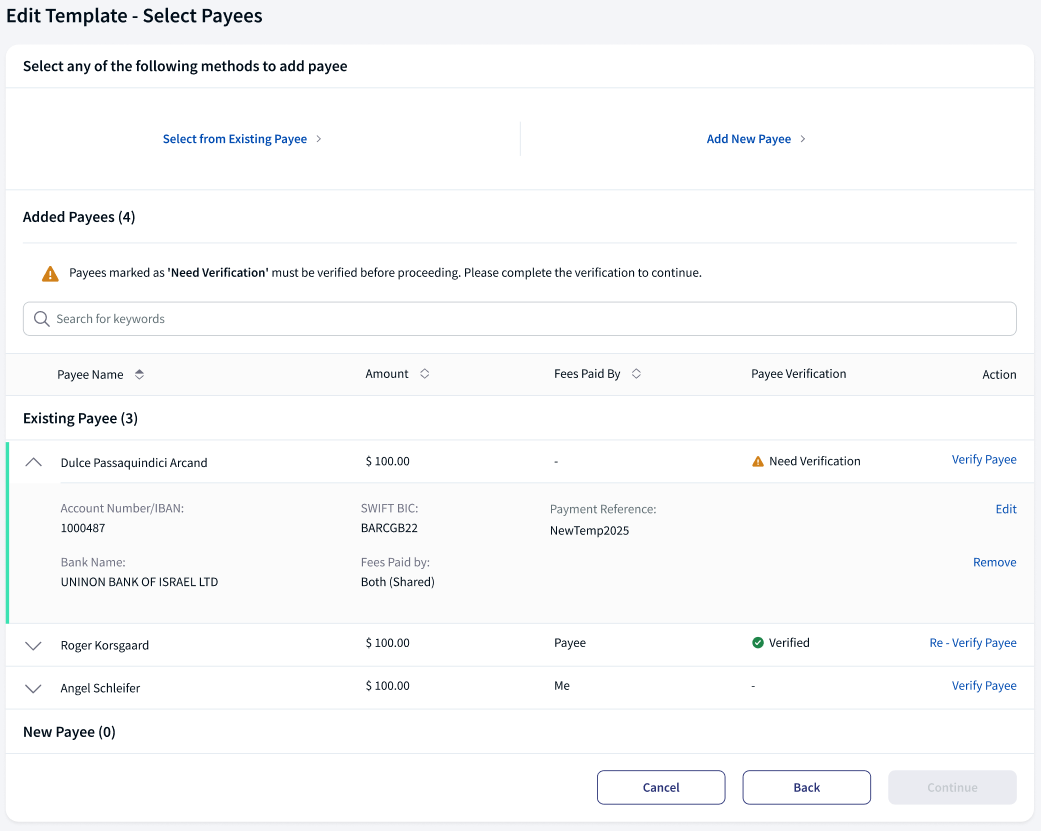
Task: Expand the Angel Schleifer payee row
Action: pos(33,688)
